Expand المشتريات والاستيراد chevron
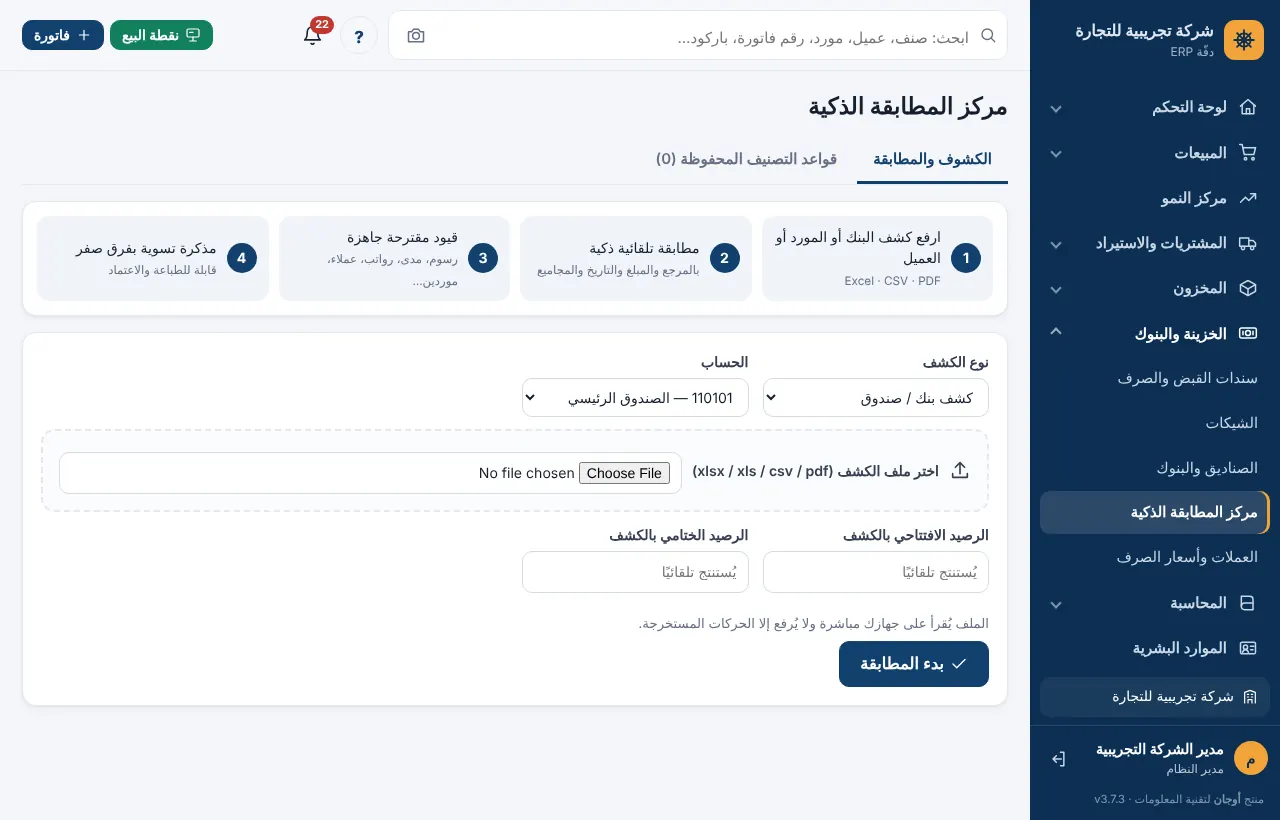 [1056, 244]
